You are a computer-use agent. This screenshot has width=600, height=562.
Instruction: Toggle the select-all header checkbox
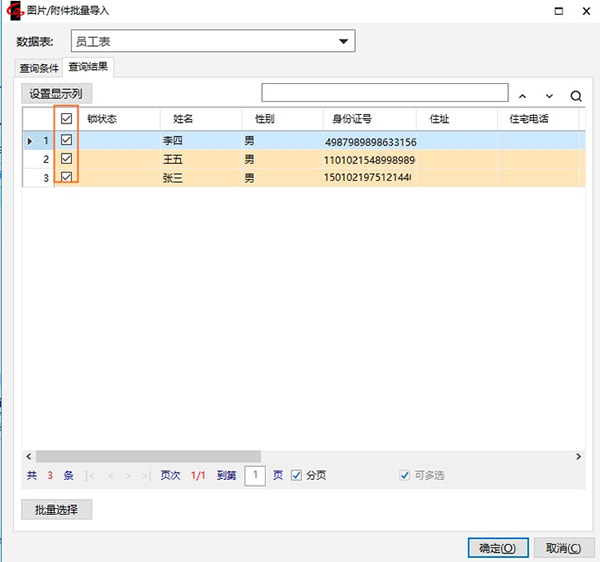pyautogui.click(x=67, y=118)
